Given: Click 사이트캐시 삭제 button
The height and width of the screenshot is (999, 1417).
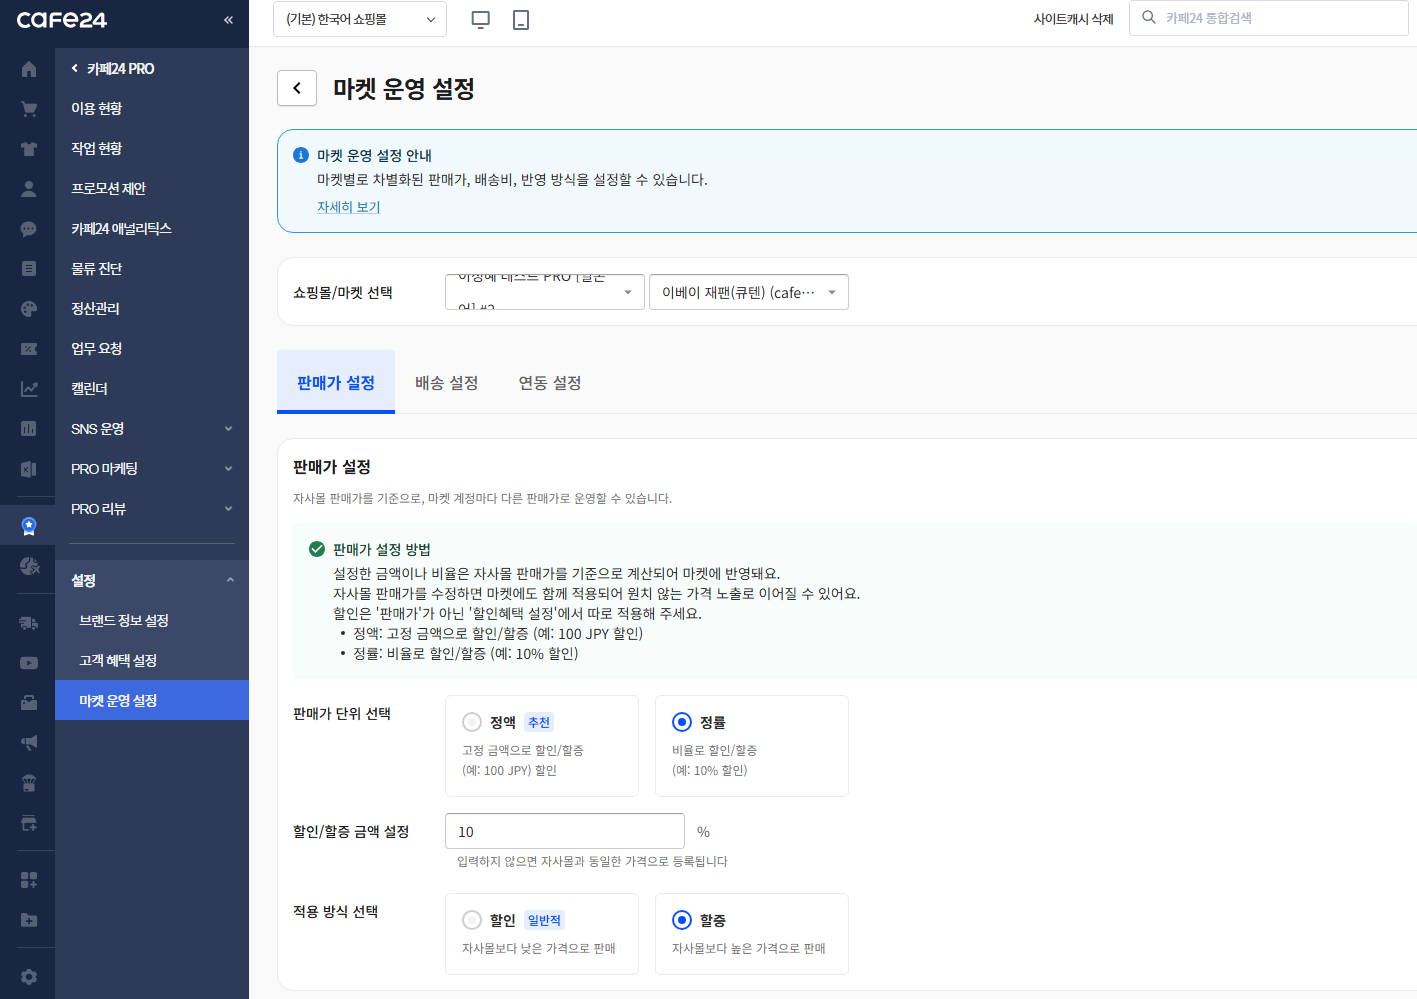Looking at the screenshot, I should [x=1074, y=19].
